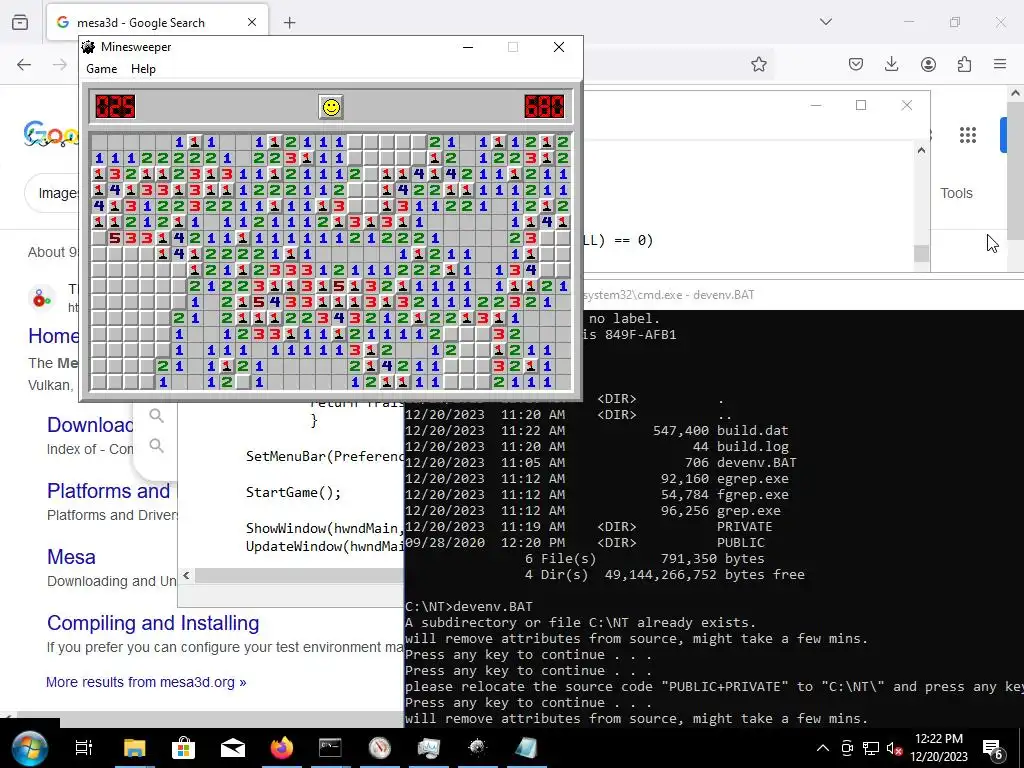This screenshot has width=1024, height=768.
Task: Switch to Firefox via taskbar icon
Action: tap(281, 748)
